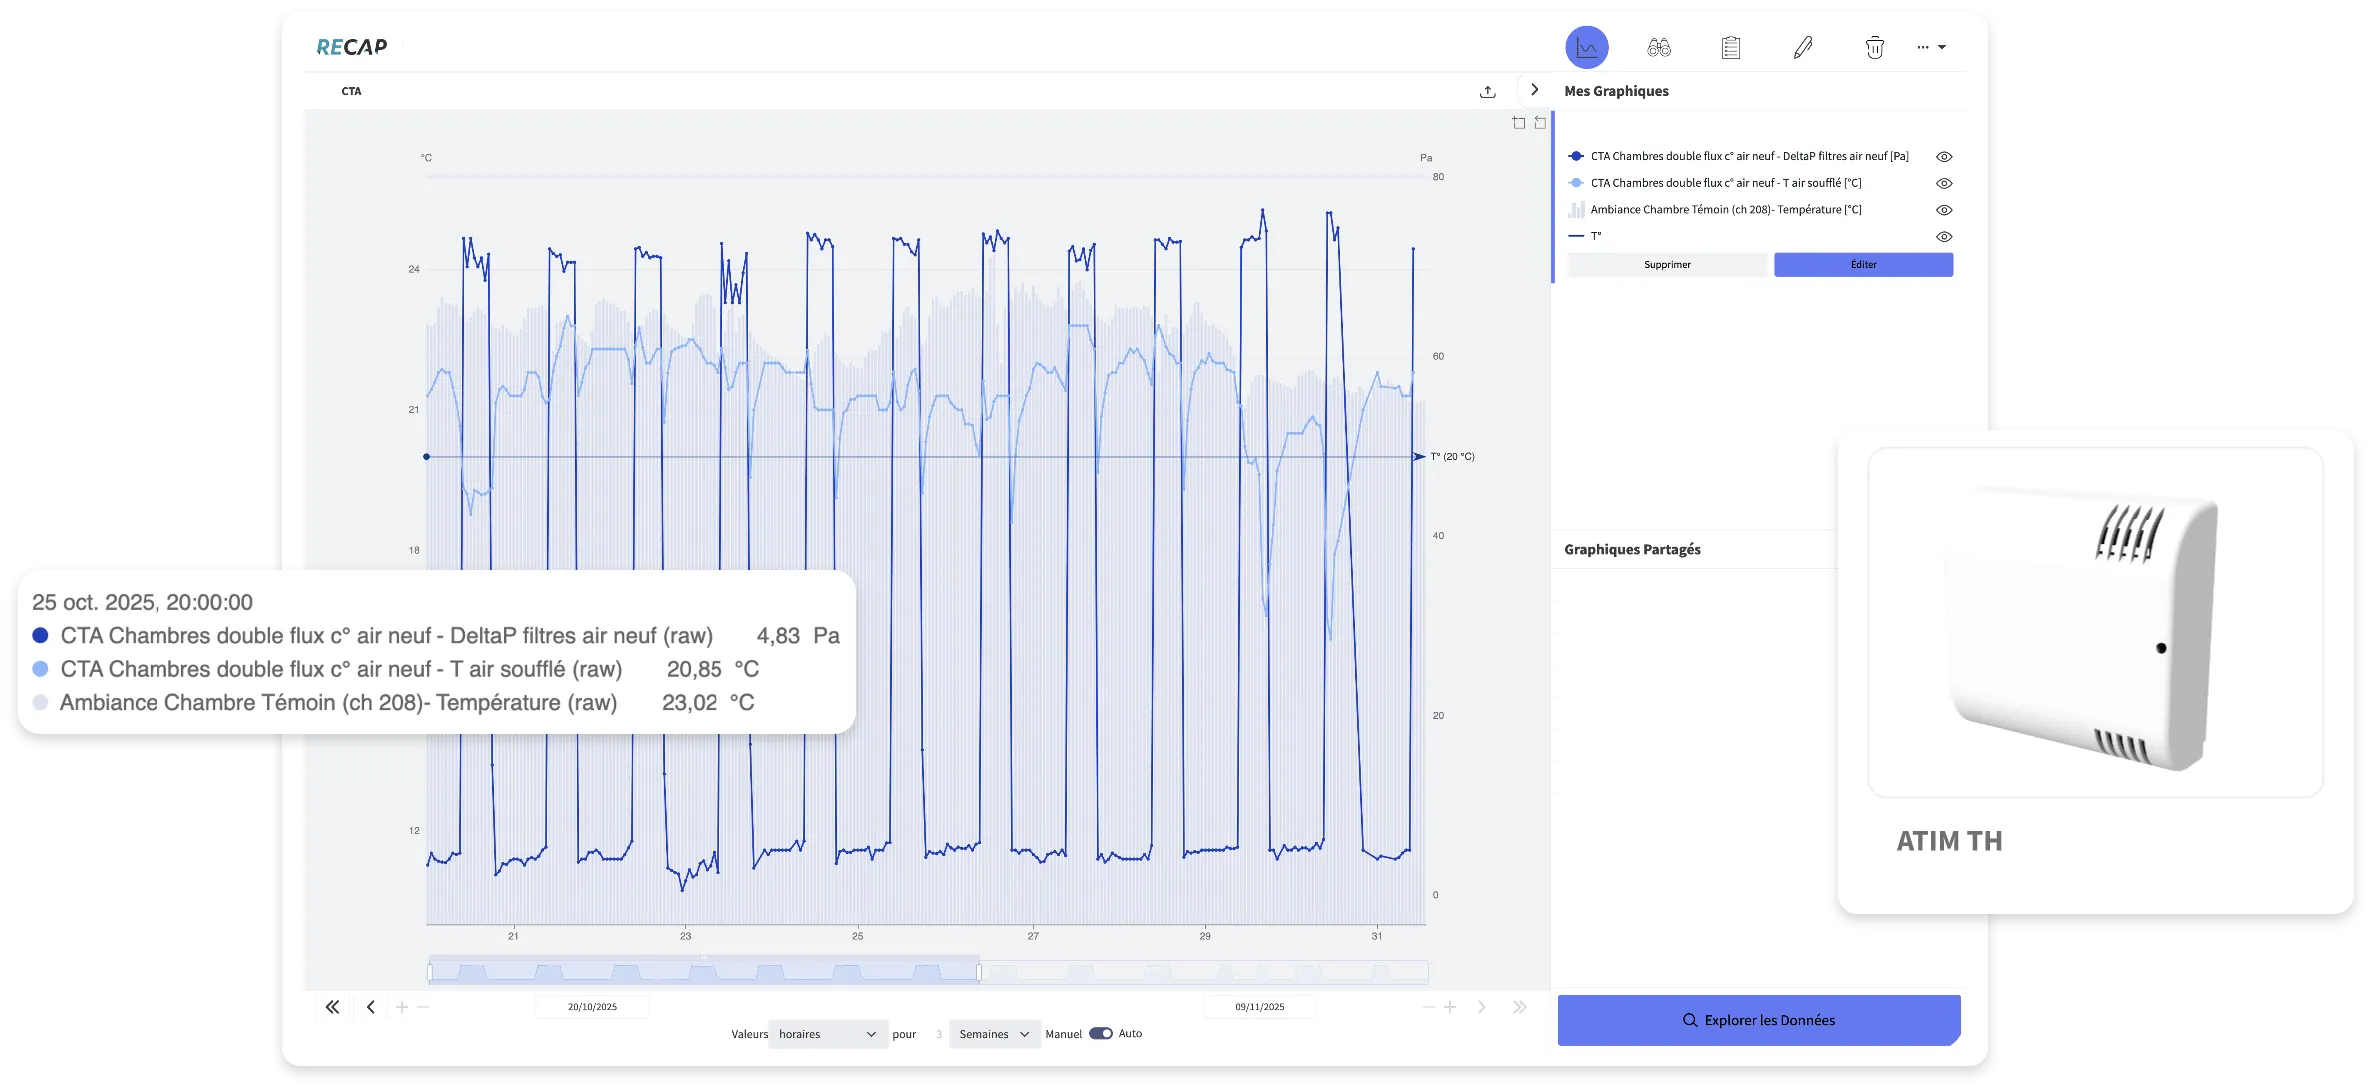Go to previous period with single left arrow
Viewport: 2372px width, 1090px height.
pos(370,1007)
